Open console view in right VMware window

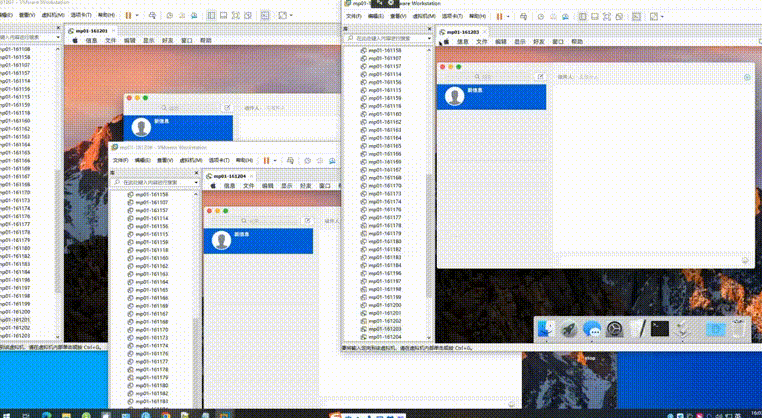point(636,17)
